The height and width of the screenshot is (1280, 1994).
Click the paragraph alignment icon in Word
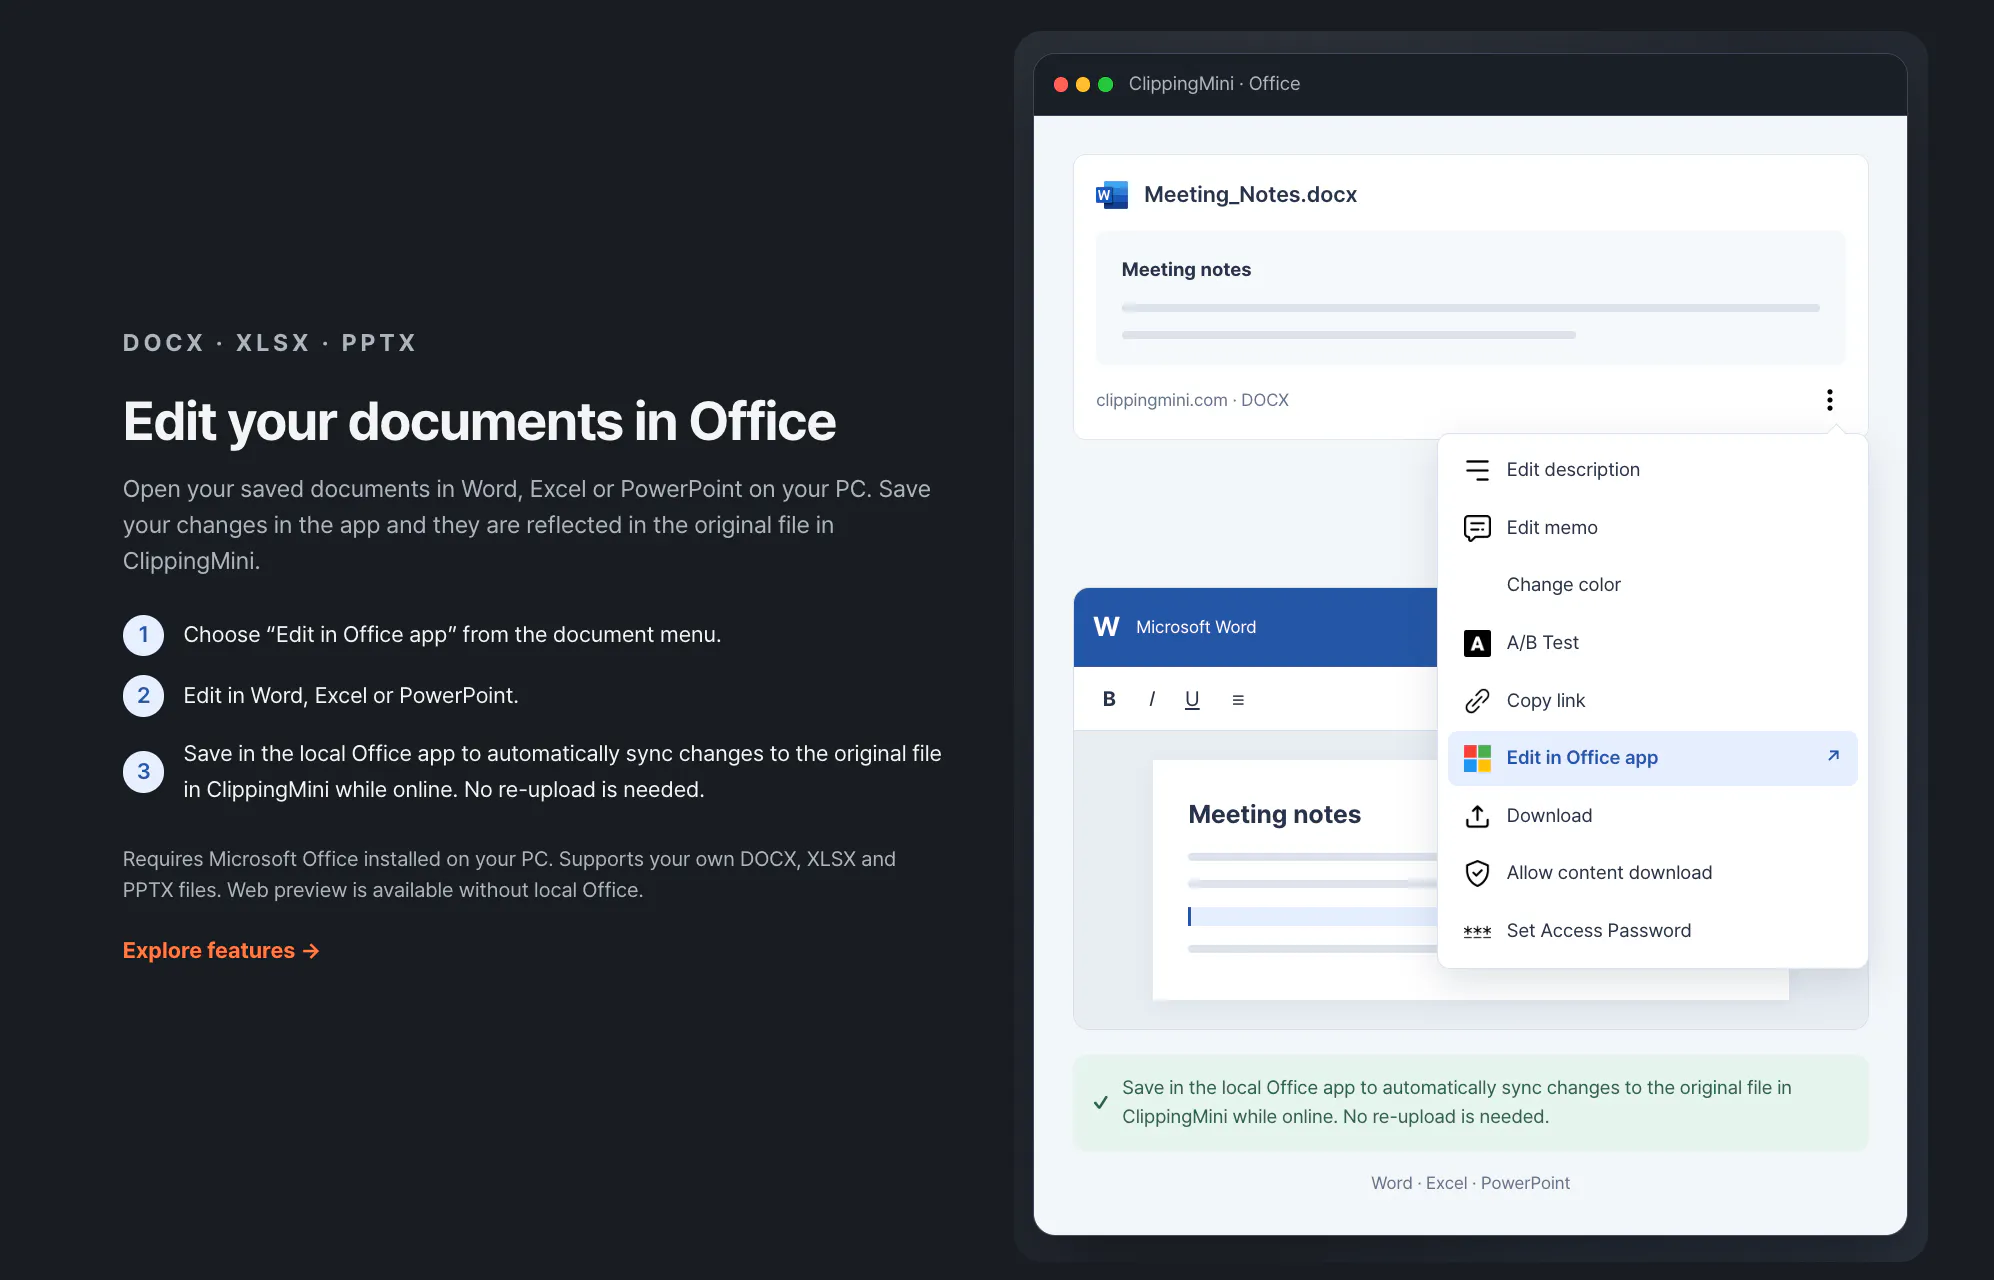[1238, 700]
